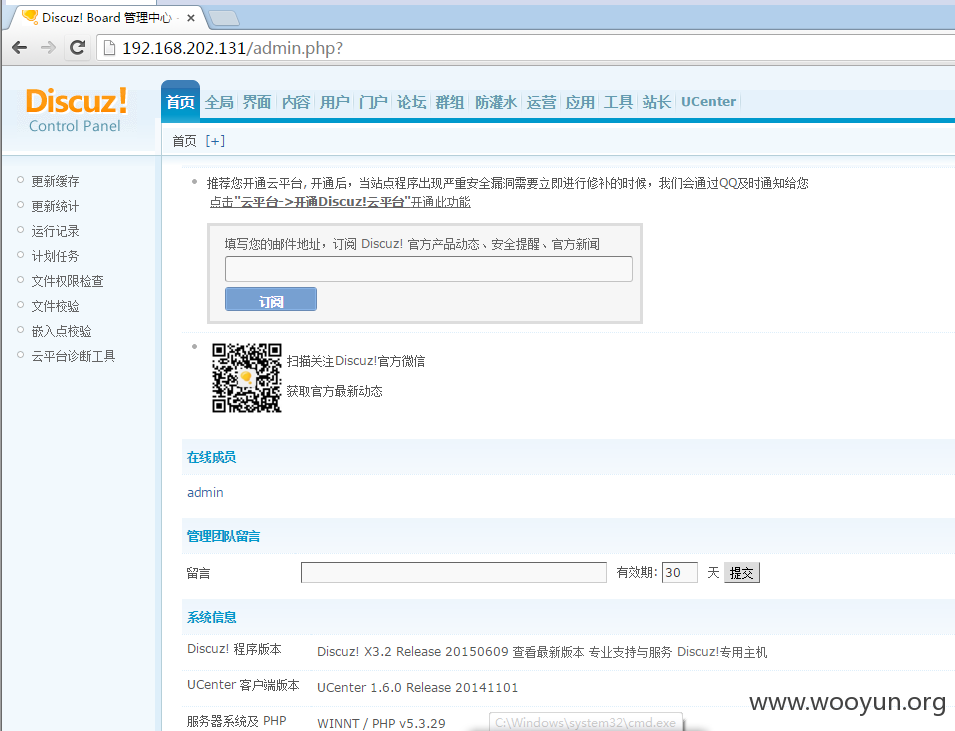This screenshot has height=731, width=955.
Task: Click the Discuz! Control Panel logo
Action: point(76,110)
